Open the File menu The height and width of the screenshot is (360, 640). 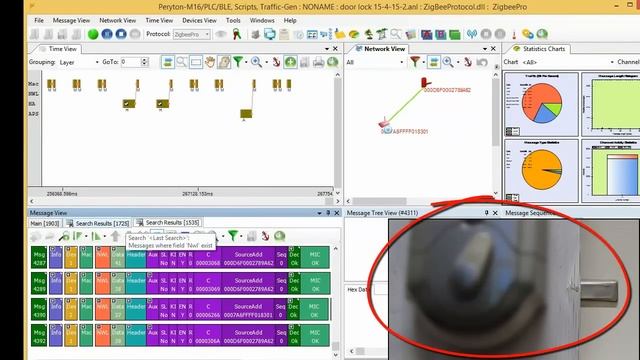pyautogui.click(x=39, y=20)
